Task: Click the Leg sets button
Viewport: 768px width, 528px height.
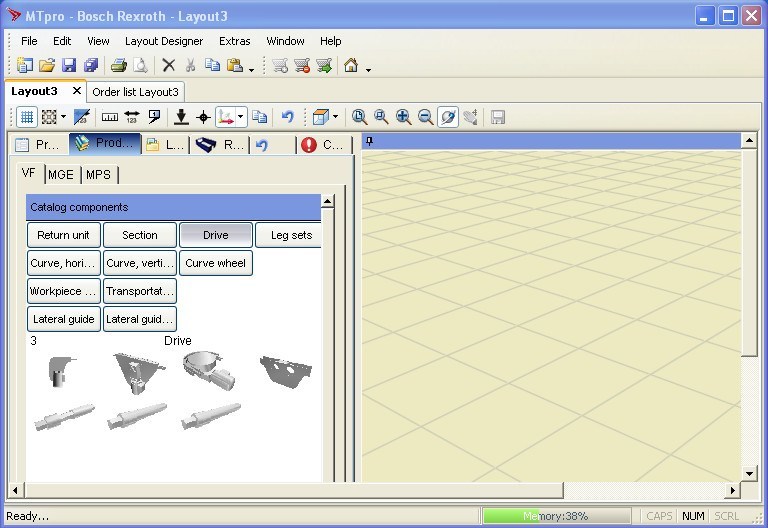Action: pos(289,235)
